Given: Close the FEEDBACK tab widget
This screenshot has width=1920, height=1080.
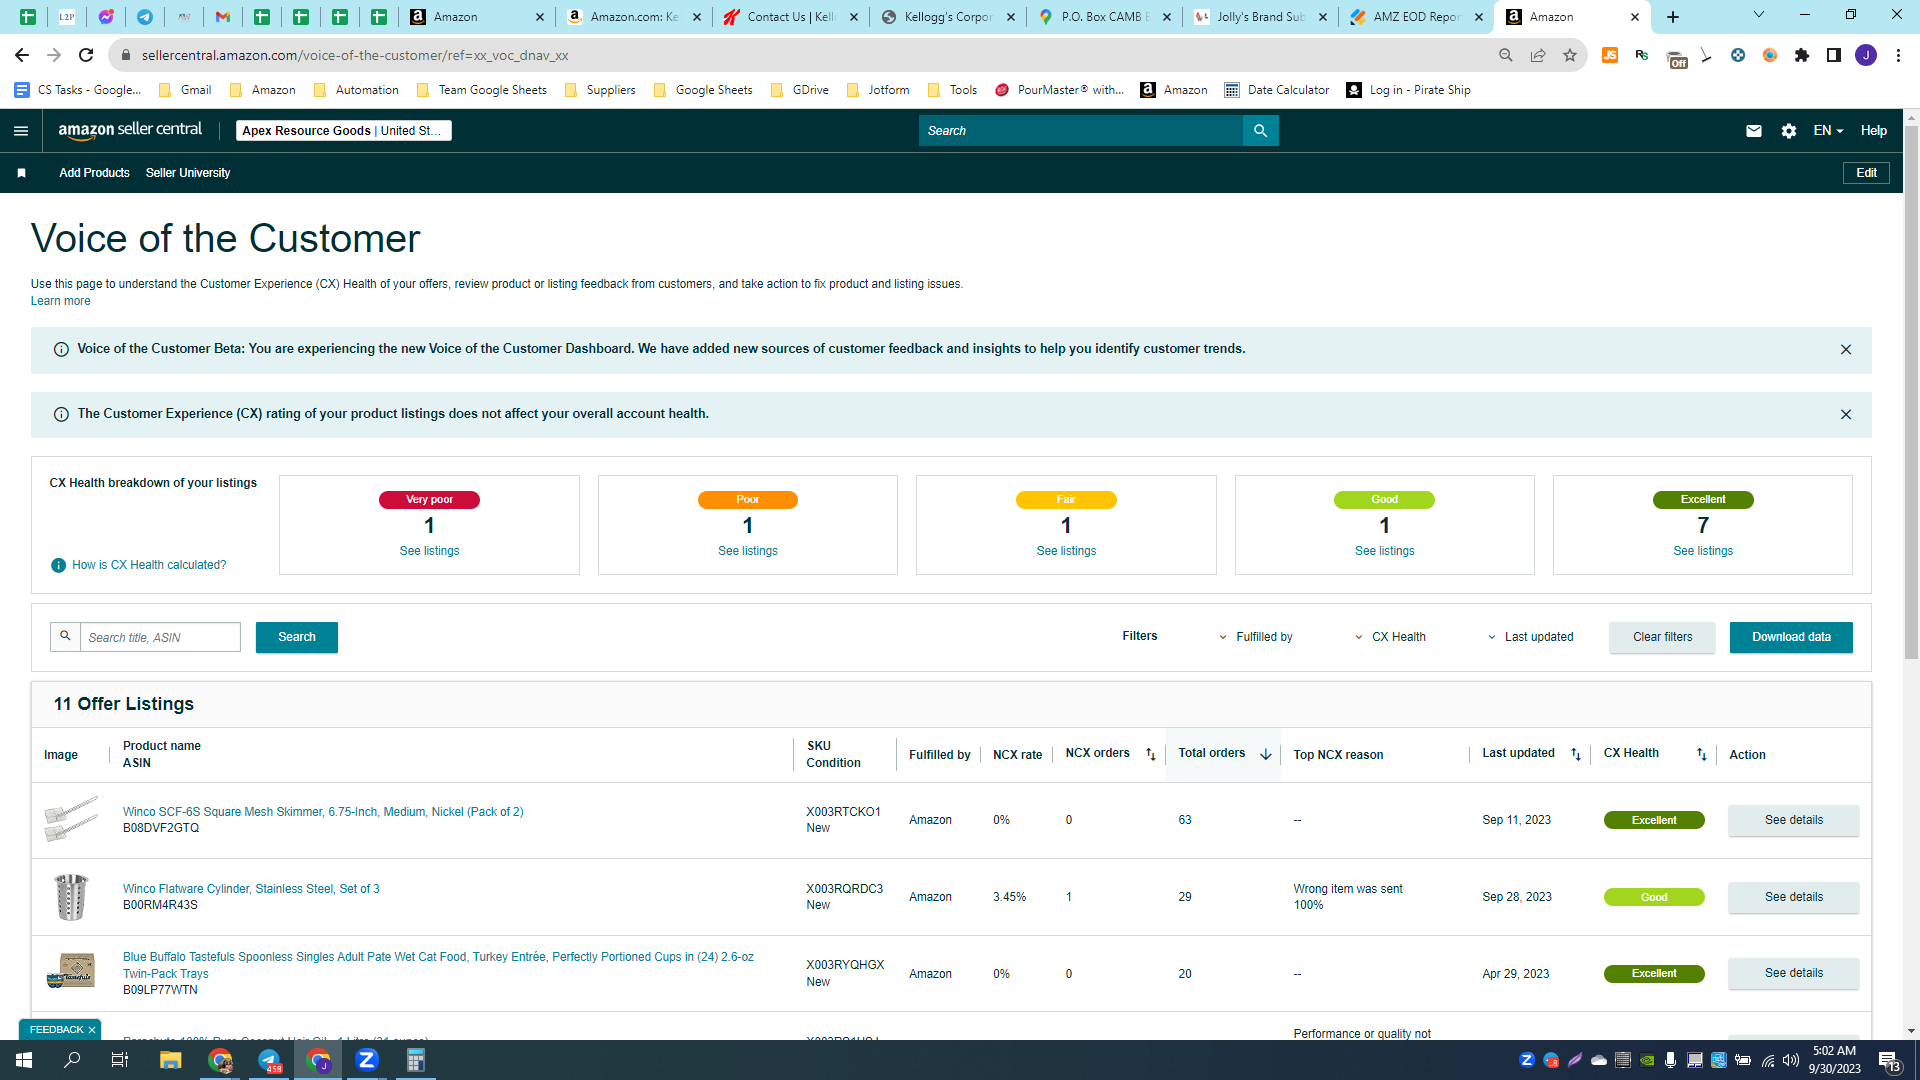Looking at the screenshot, I should click(x=92, y=1031).
